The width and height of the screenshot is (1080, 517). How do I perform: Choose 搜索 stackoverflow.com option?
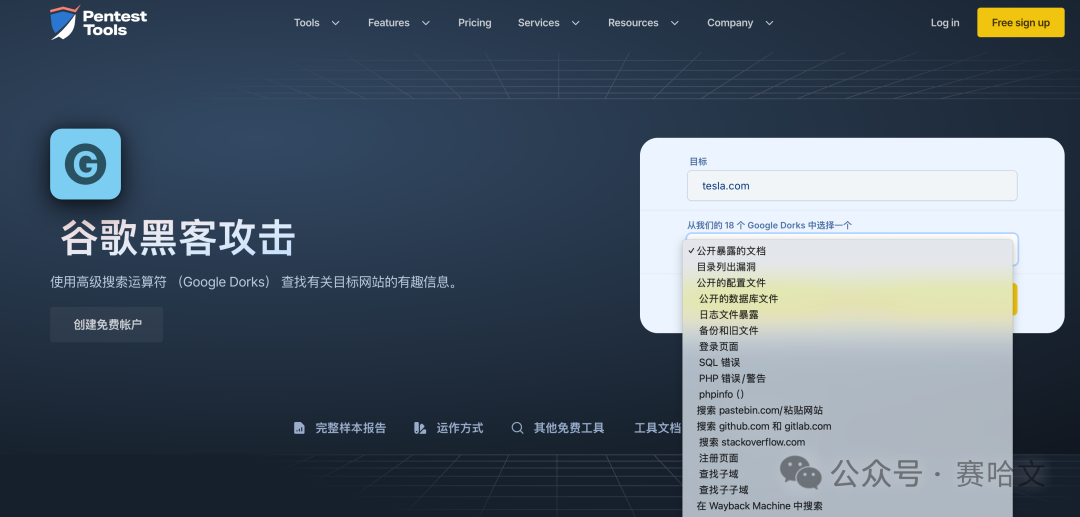[x=847, y=442]
